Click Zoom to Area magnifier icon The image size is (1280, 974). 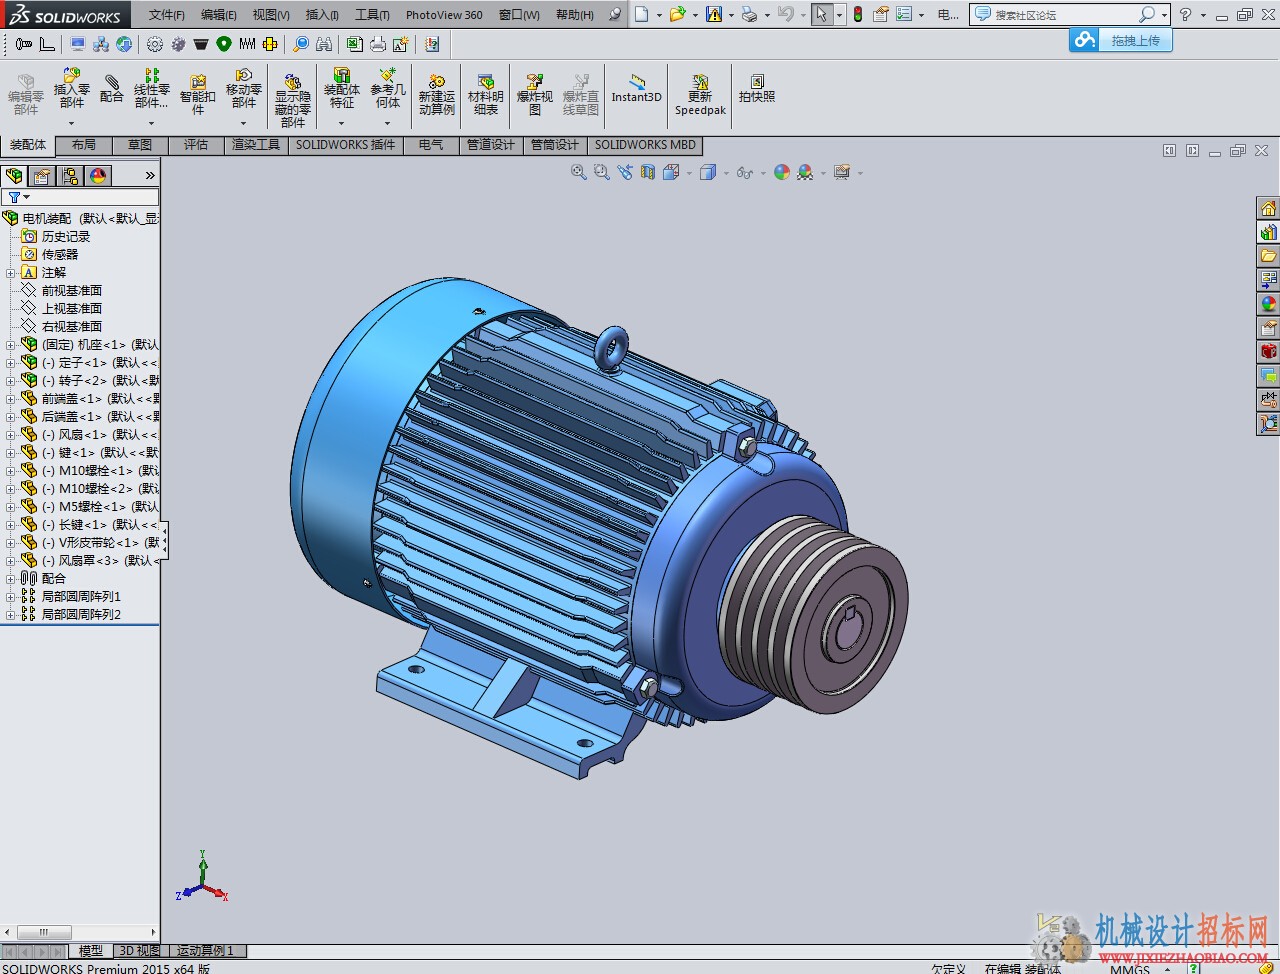(x=601, y=172)
